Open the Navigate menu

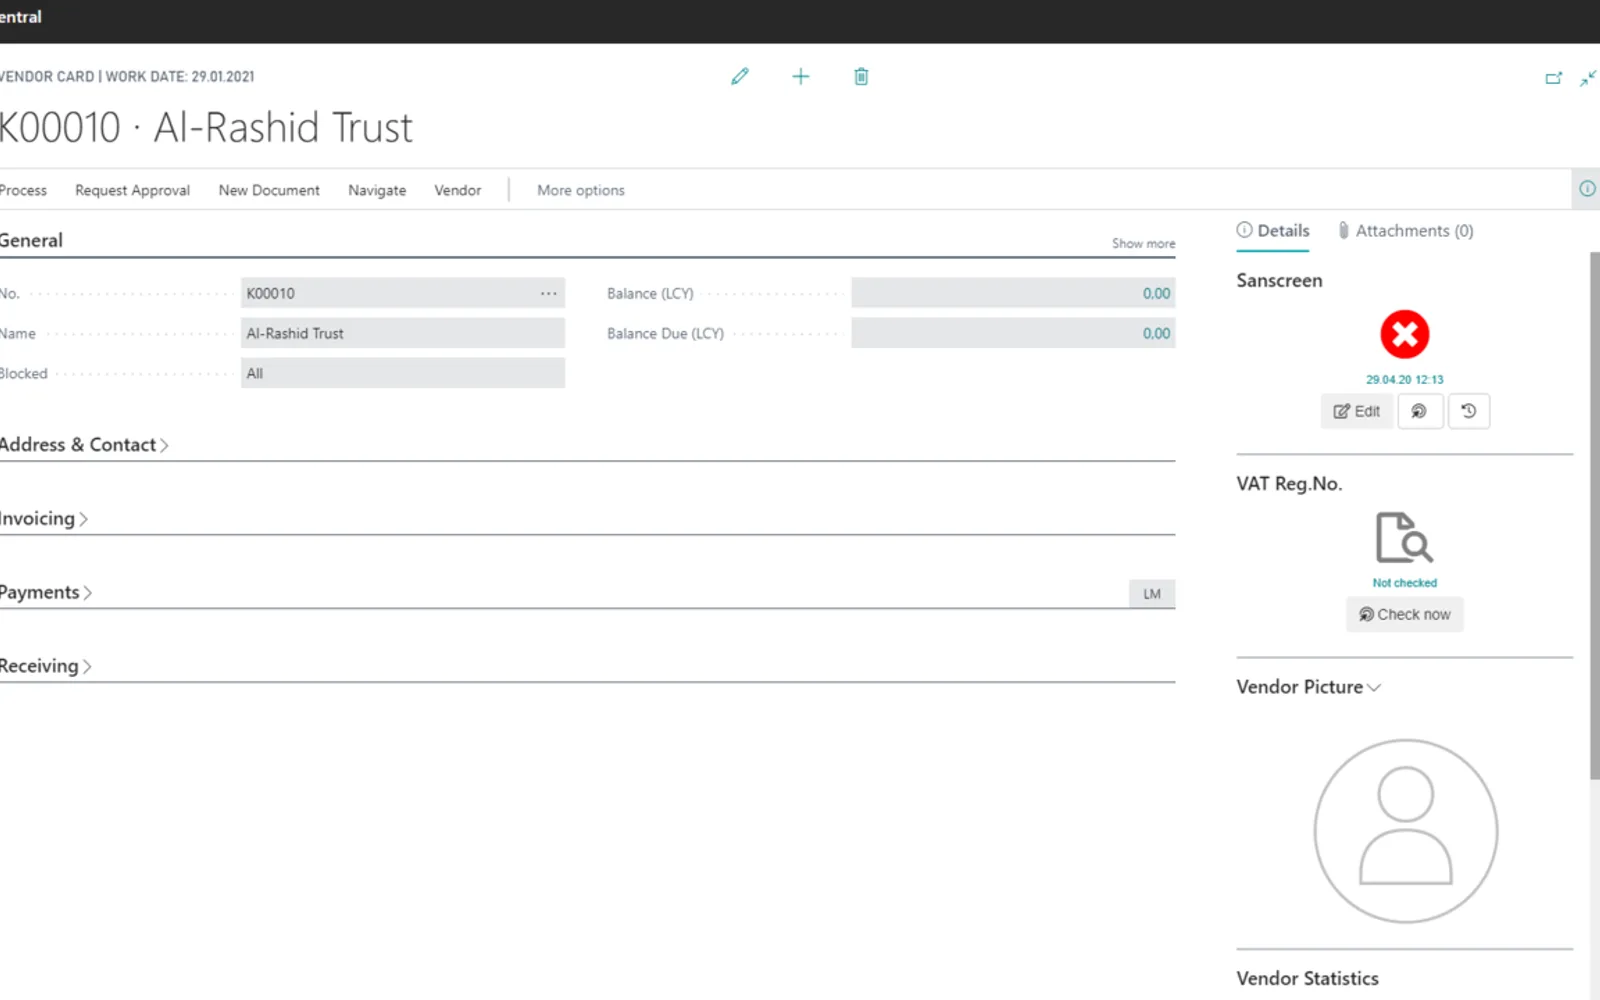click(377, 190)
